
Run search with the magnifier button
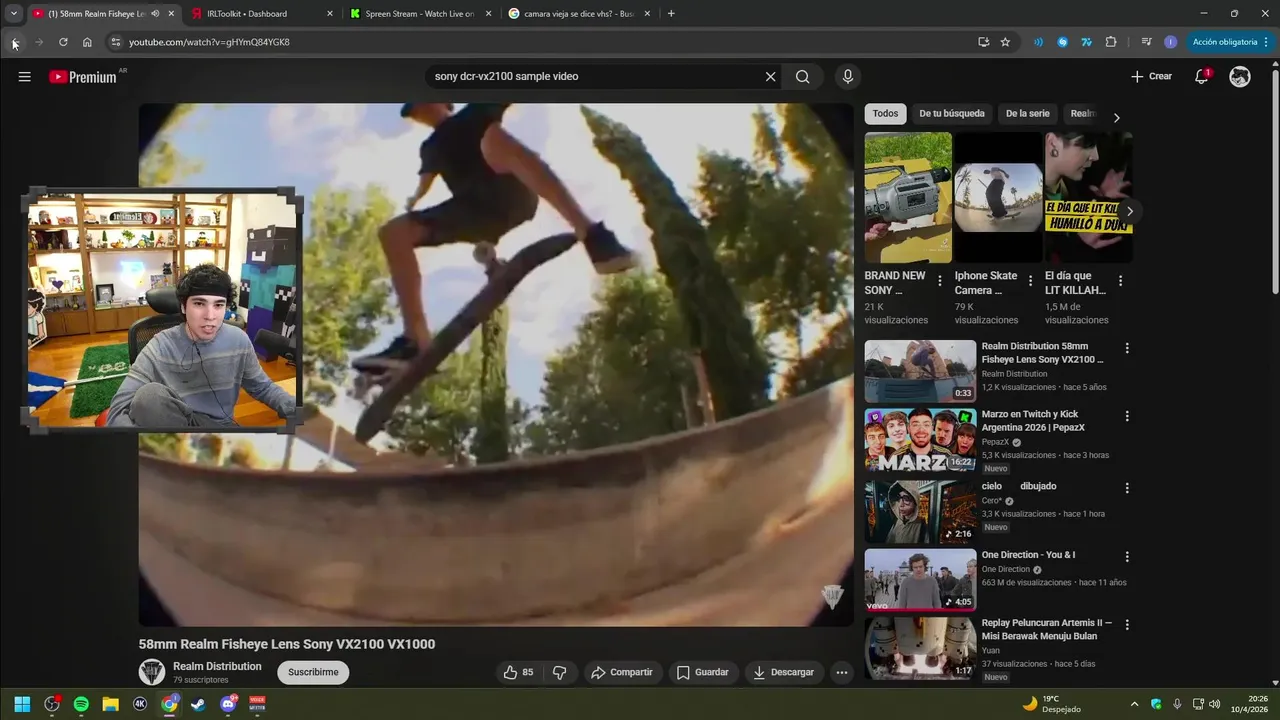point(803,77)
